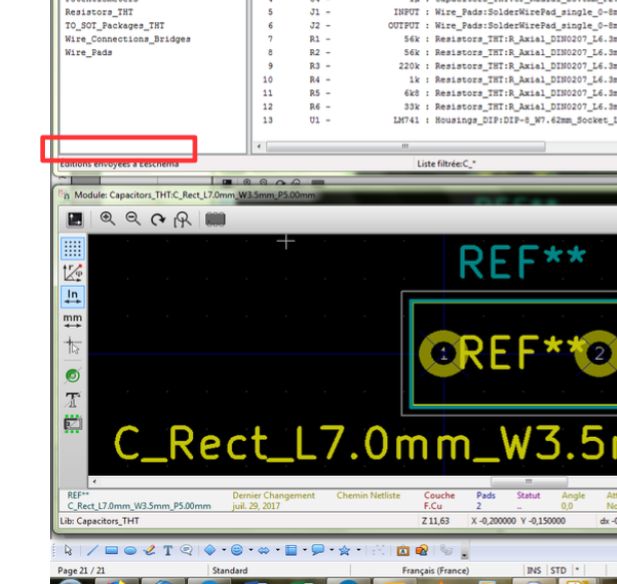Click the footprint viewer horizontal scrollbar

click(340, 482)
